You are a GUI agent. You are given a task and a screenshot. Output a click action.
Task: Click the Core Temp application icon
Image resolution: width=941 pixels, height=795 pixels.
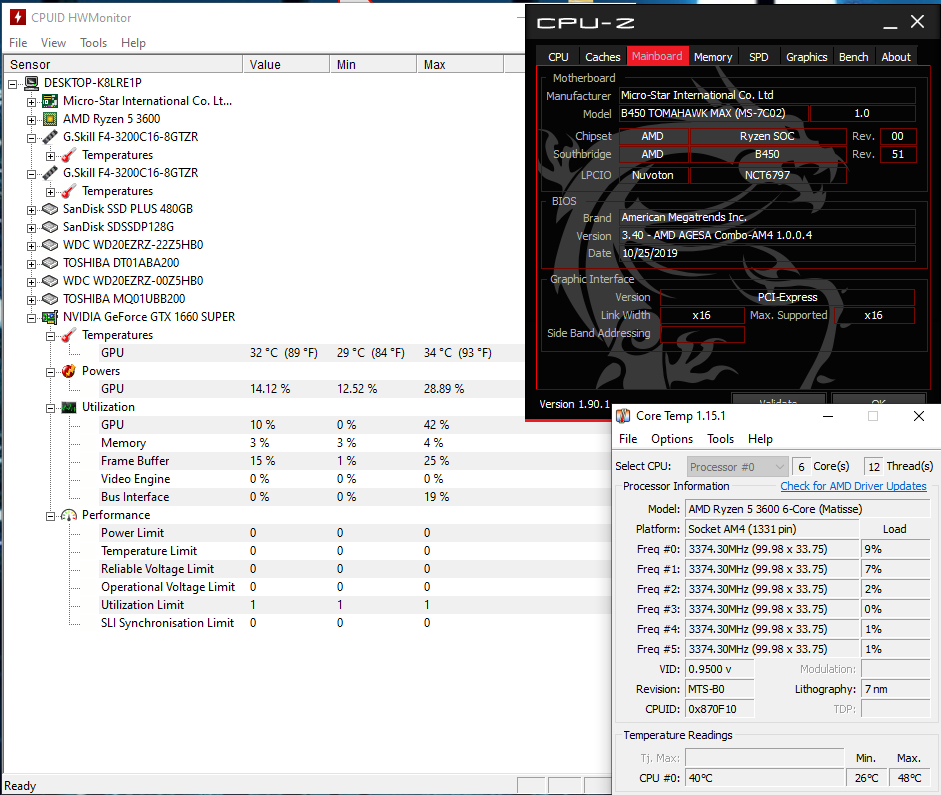click(x=624, y=416)
